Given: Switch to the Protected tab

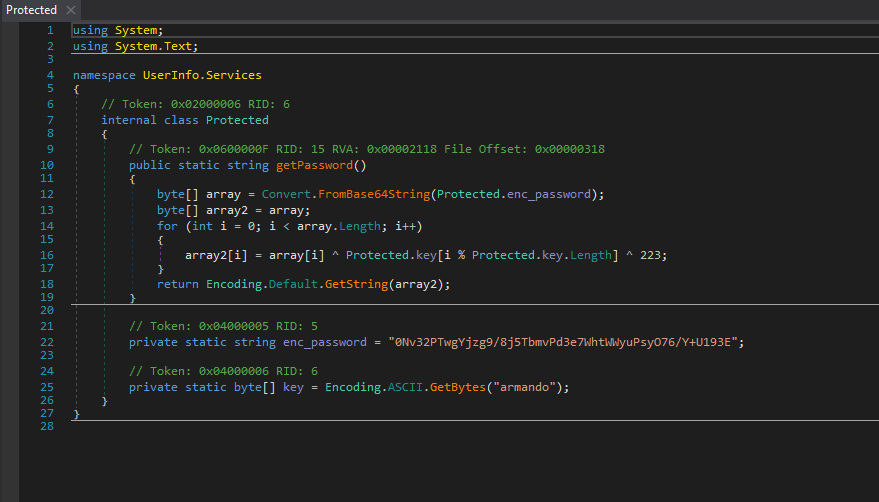Looking at the screenshot, I should click(x=32, y=10).
